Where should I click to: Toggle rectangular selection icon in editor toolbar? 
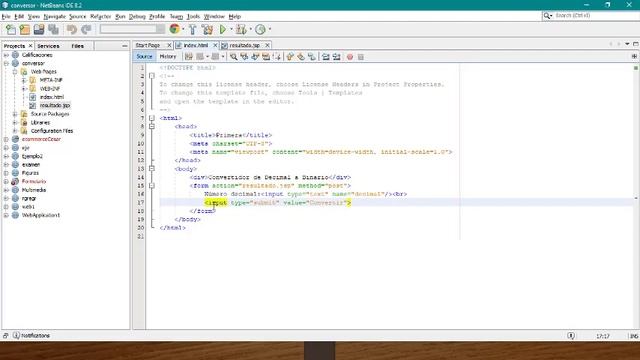point(278,57)
